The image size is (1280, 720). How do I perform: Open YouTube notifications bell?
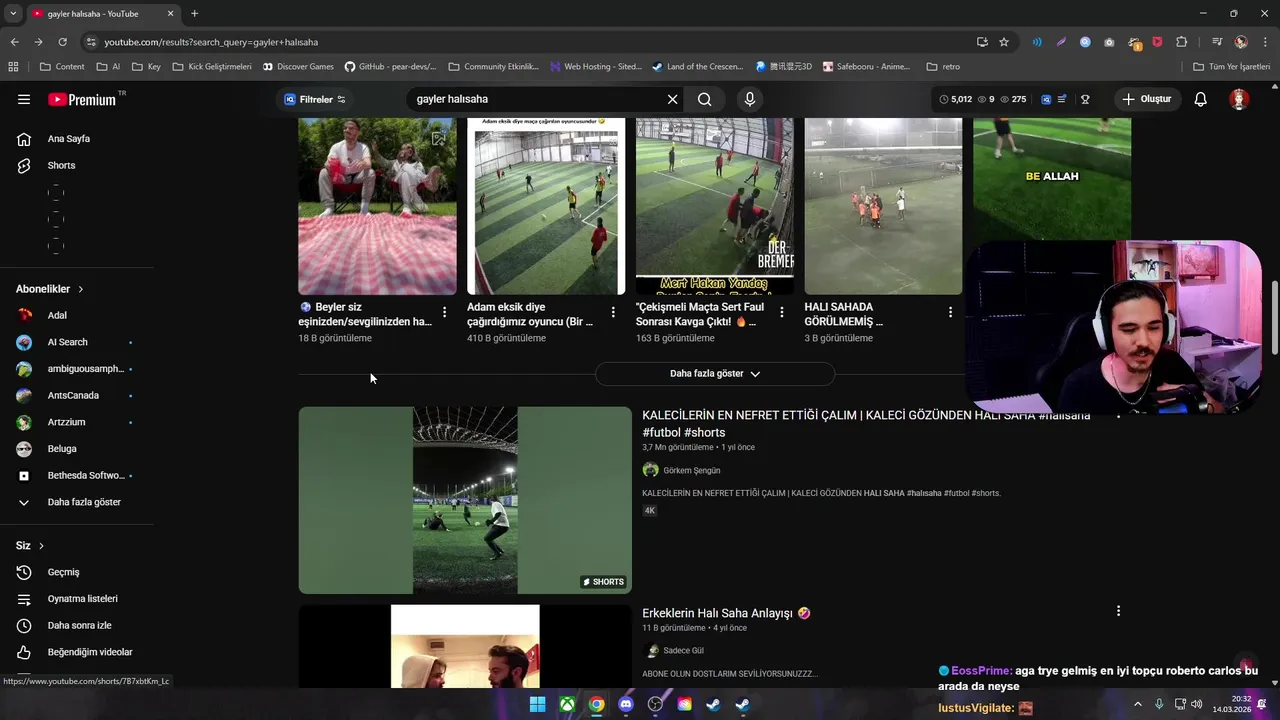1201,99
